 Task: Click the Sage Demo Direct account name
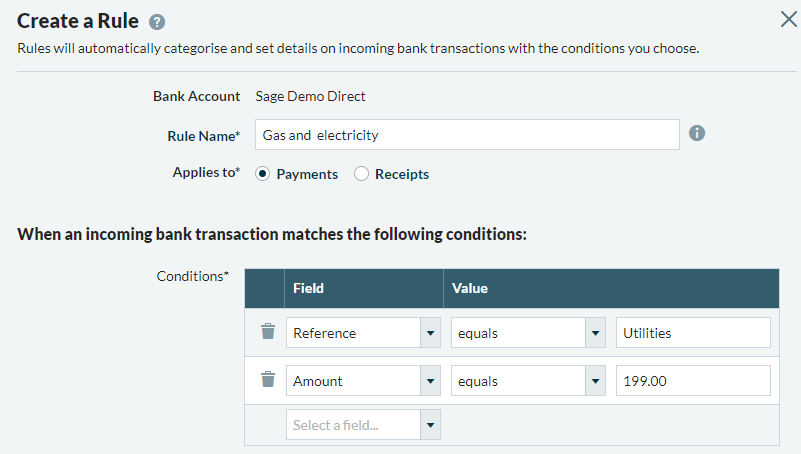(x=311, y=96)
